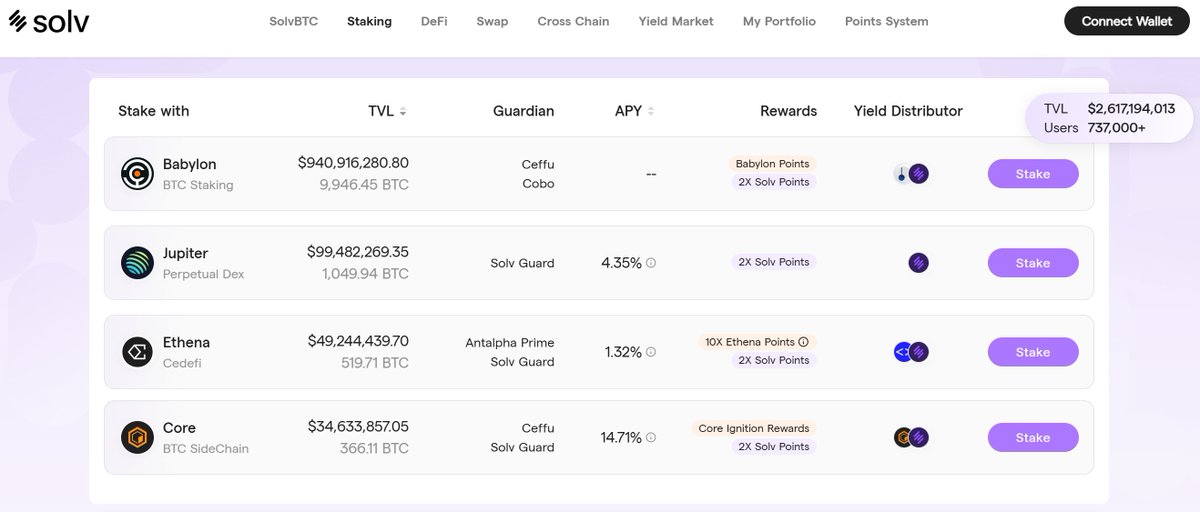Click the Solv yield distributor icon in Jupiter row
Viewport: 1200px width, 512px height.
[919, 263]
